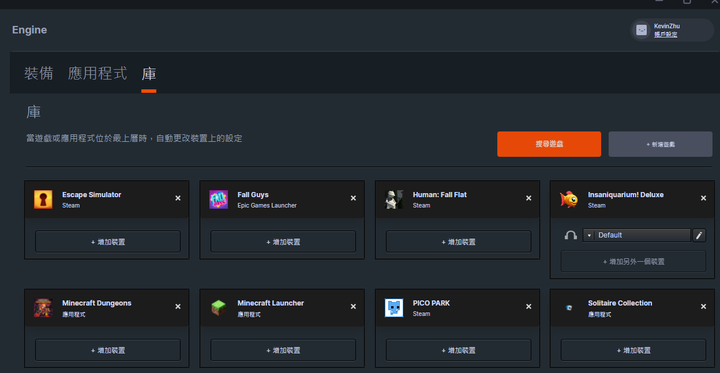Image resolution: width=720 pixels, height=373 pixels.
Task: Click the Escape Simulator keyhole icon
Action: point(43,199)
